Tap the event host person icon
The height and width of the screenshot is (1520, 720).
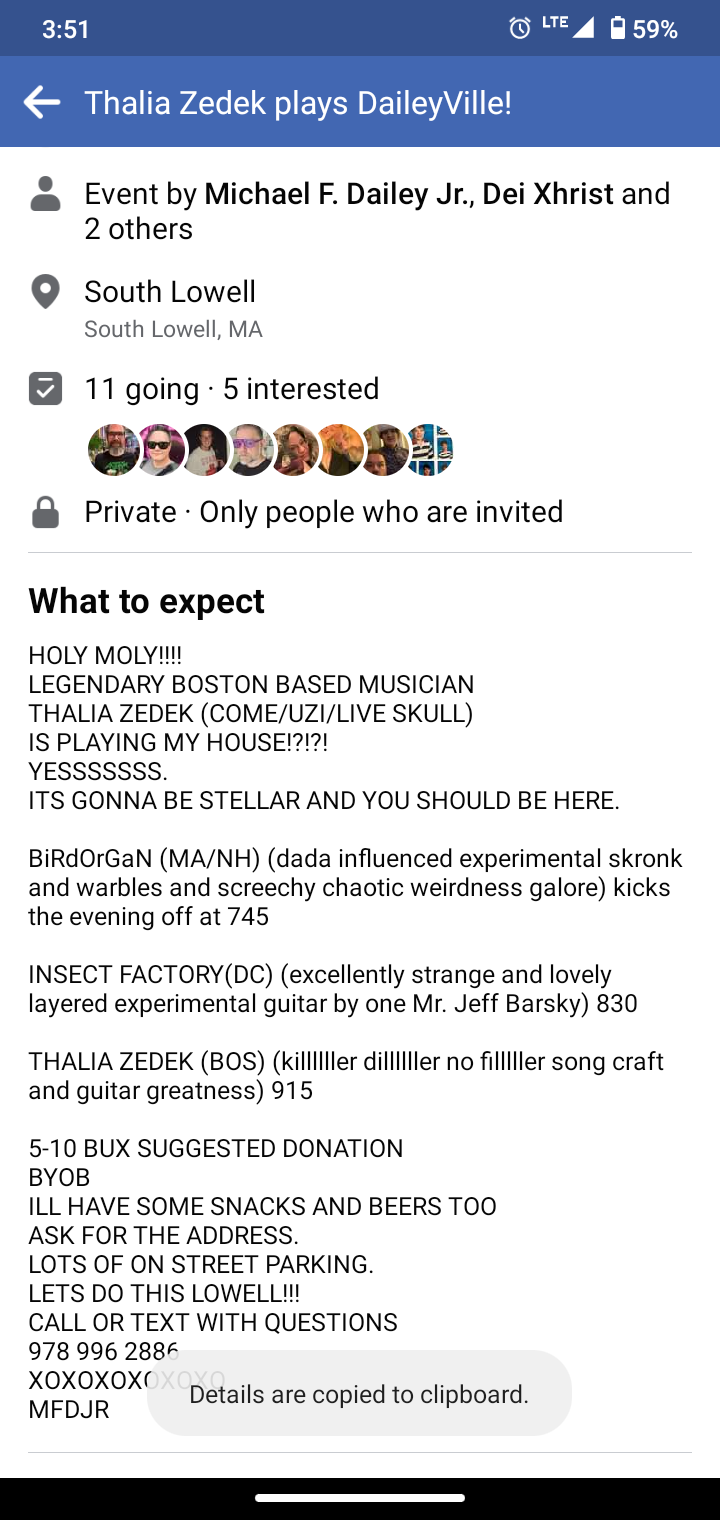46,194
